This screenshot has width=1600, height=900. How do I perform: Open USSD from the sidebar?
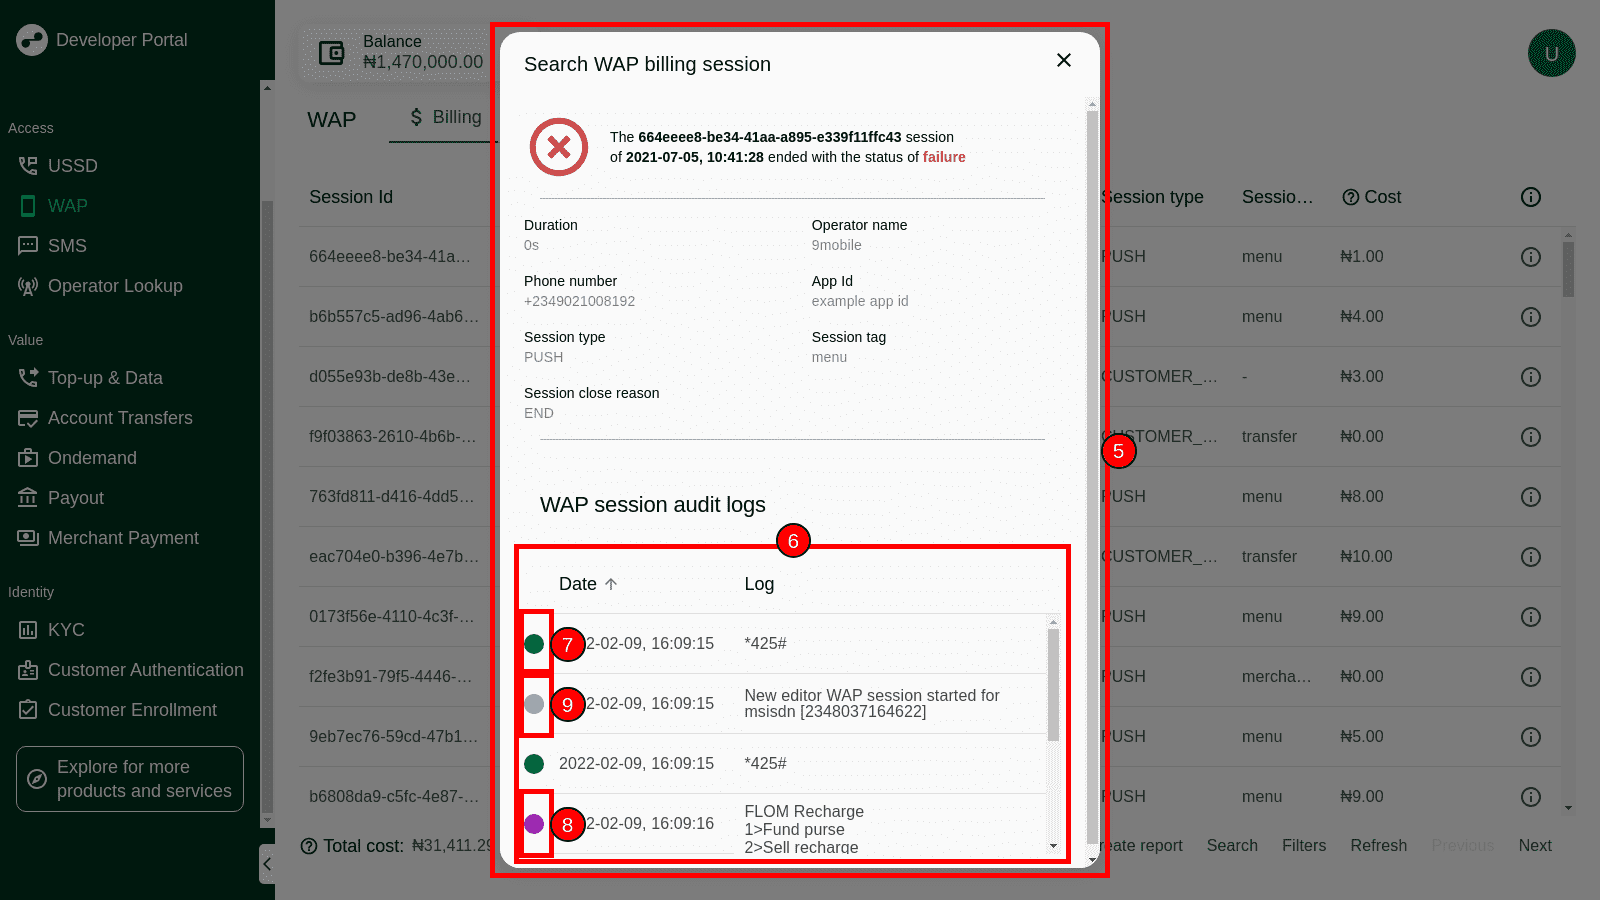click(72, 166)
